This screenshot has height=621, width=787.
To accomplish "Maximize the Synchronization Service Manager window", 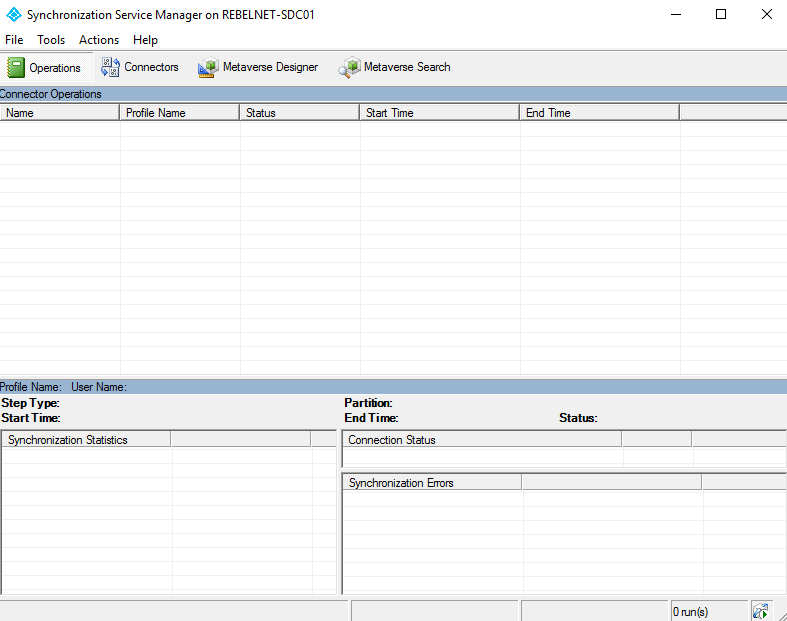I will tap(721, 14).
